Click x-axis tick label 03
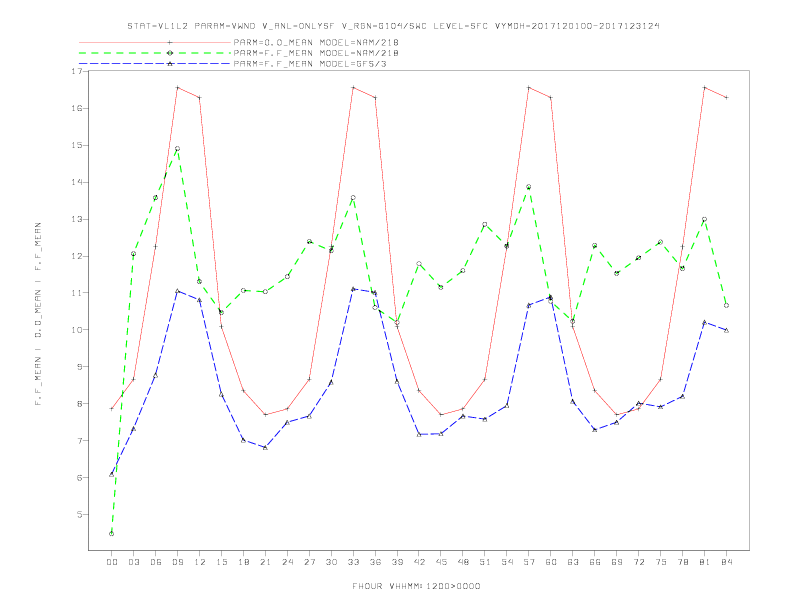This screenshot has width=792, height=612. pyautogui.click(x=133, y=562)
